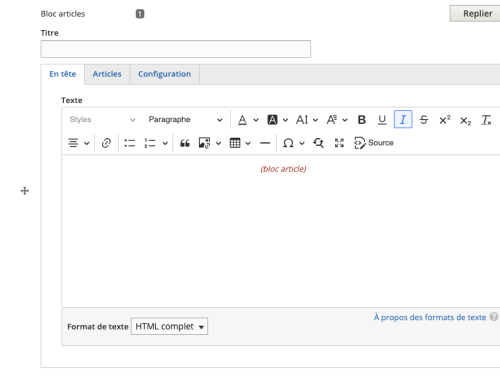
Task: Switch to Source editing mode
Action: [374, 143]
